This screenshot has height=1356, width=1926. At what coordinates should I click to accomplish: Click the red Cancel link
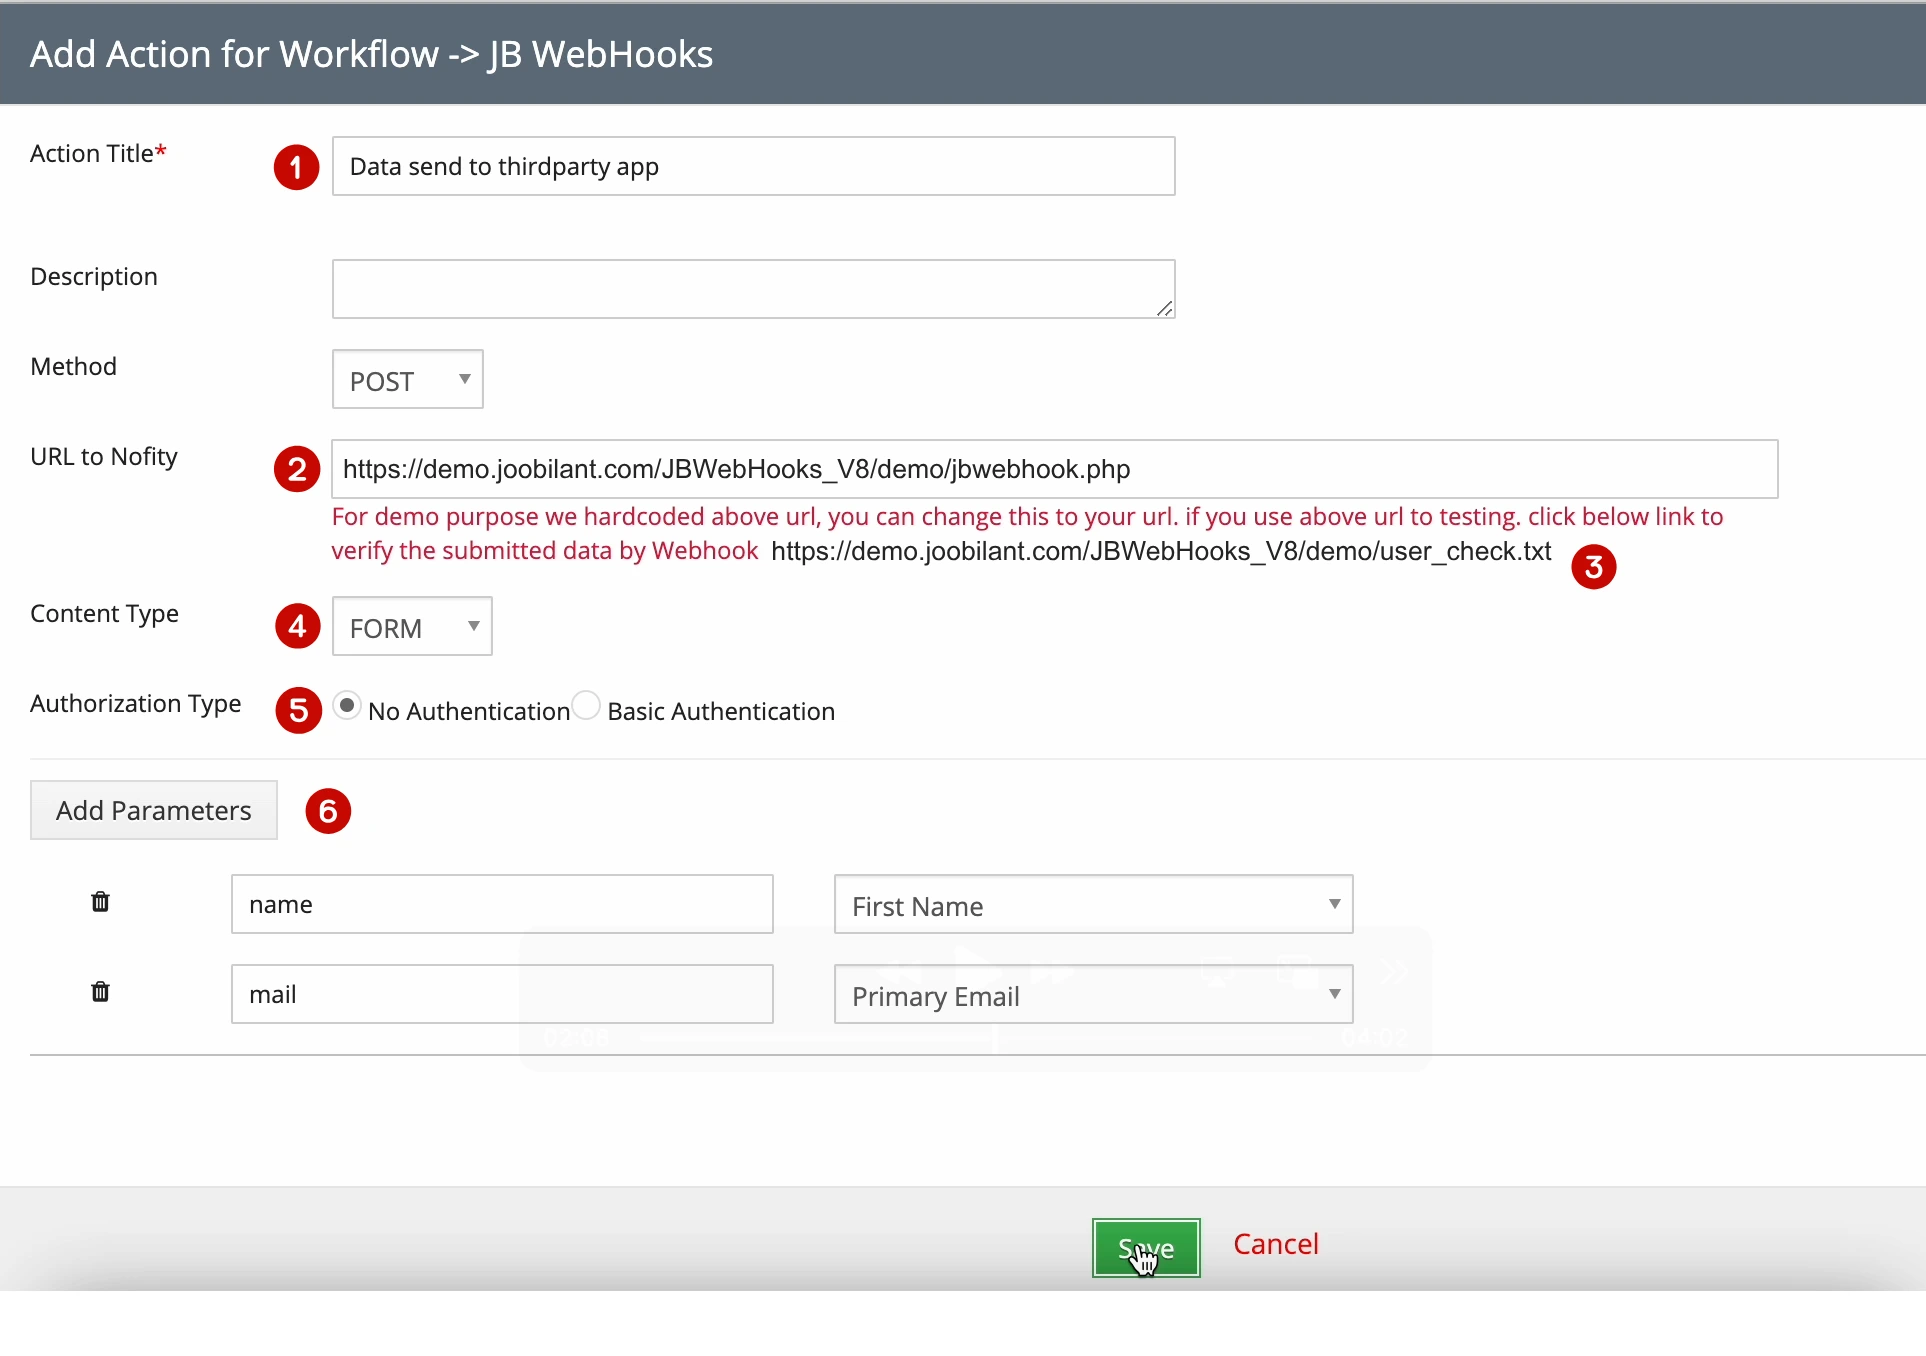pos(1275,1244)
